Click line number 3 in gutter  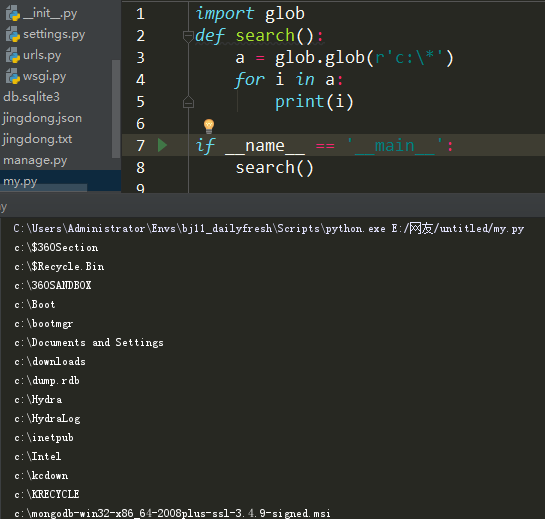(140, 58)
